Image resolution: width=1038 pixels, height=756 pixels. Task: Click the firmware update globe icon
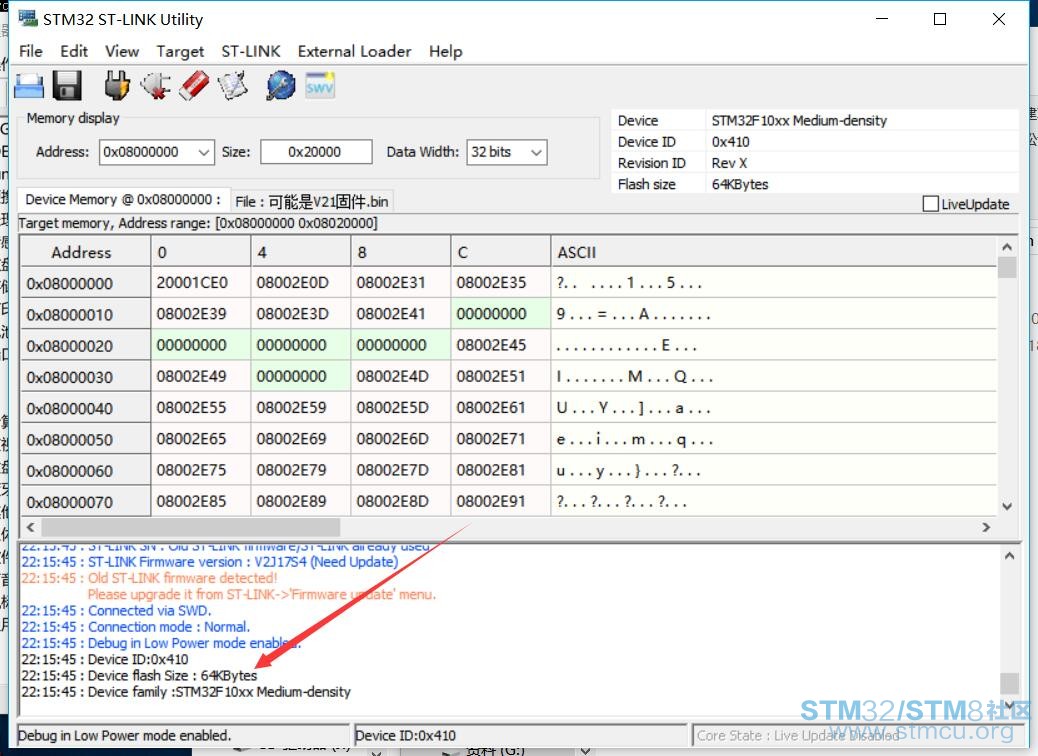pyautogui.click(x=281, y=86)
